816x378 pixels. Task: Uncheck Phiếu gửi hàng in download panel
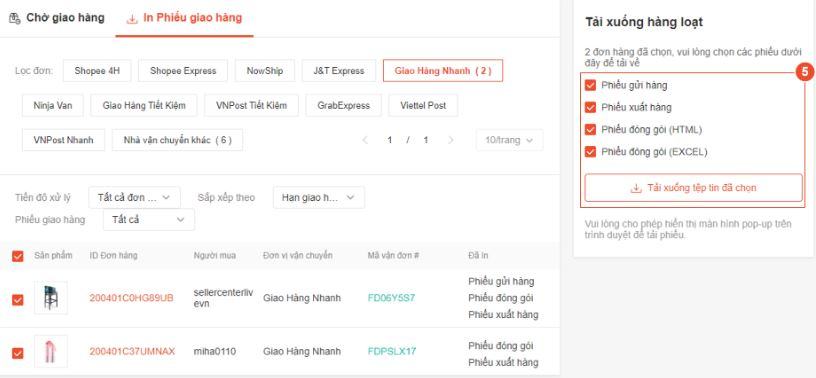[x=590, y=85]
